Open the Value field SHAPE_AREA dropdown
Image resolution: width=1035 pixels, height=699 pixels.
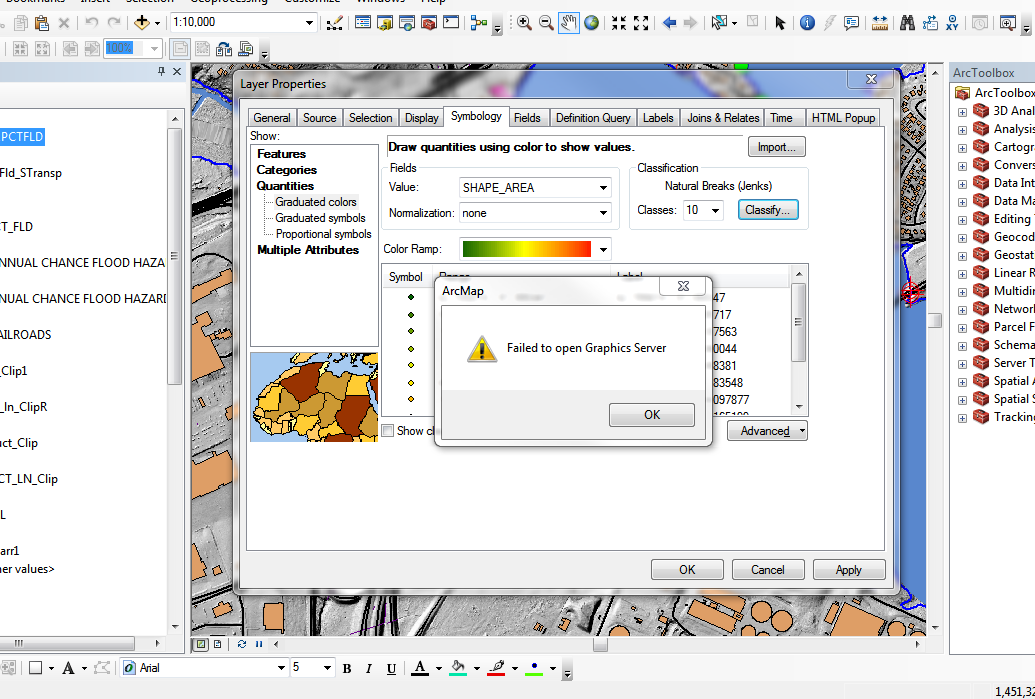[x=603, y=188]
